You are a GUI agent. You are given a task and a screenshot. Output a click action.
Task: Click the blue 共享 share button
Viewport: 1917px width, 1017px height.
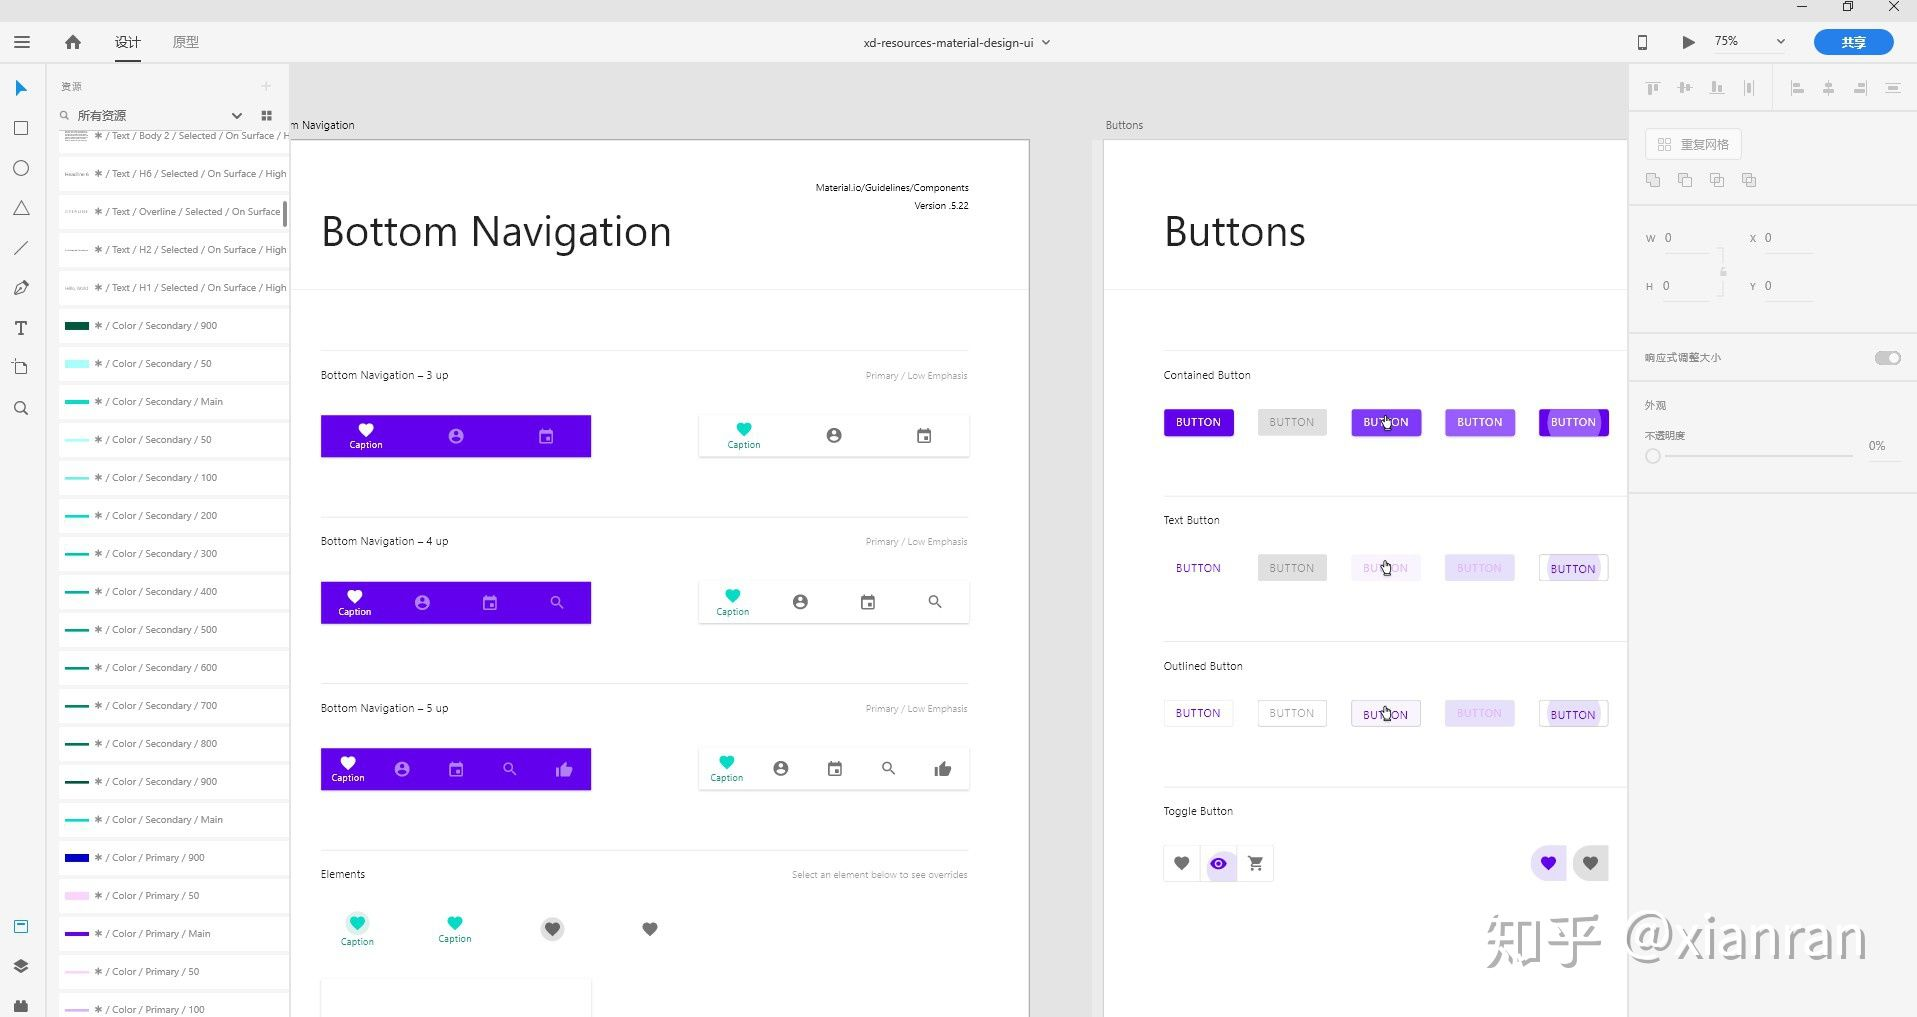(x=1853, y=42)
